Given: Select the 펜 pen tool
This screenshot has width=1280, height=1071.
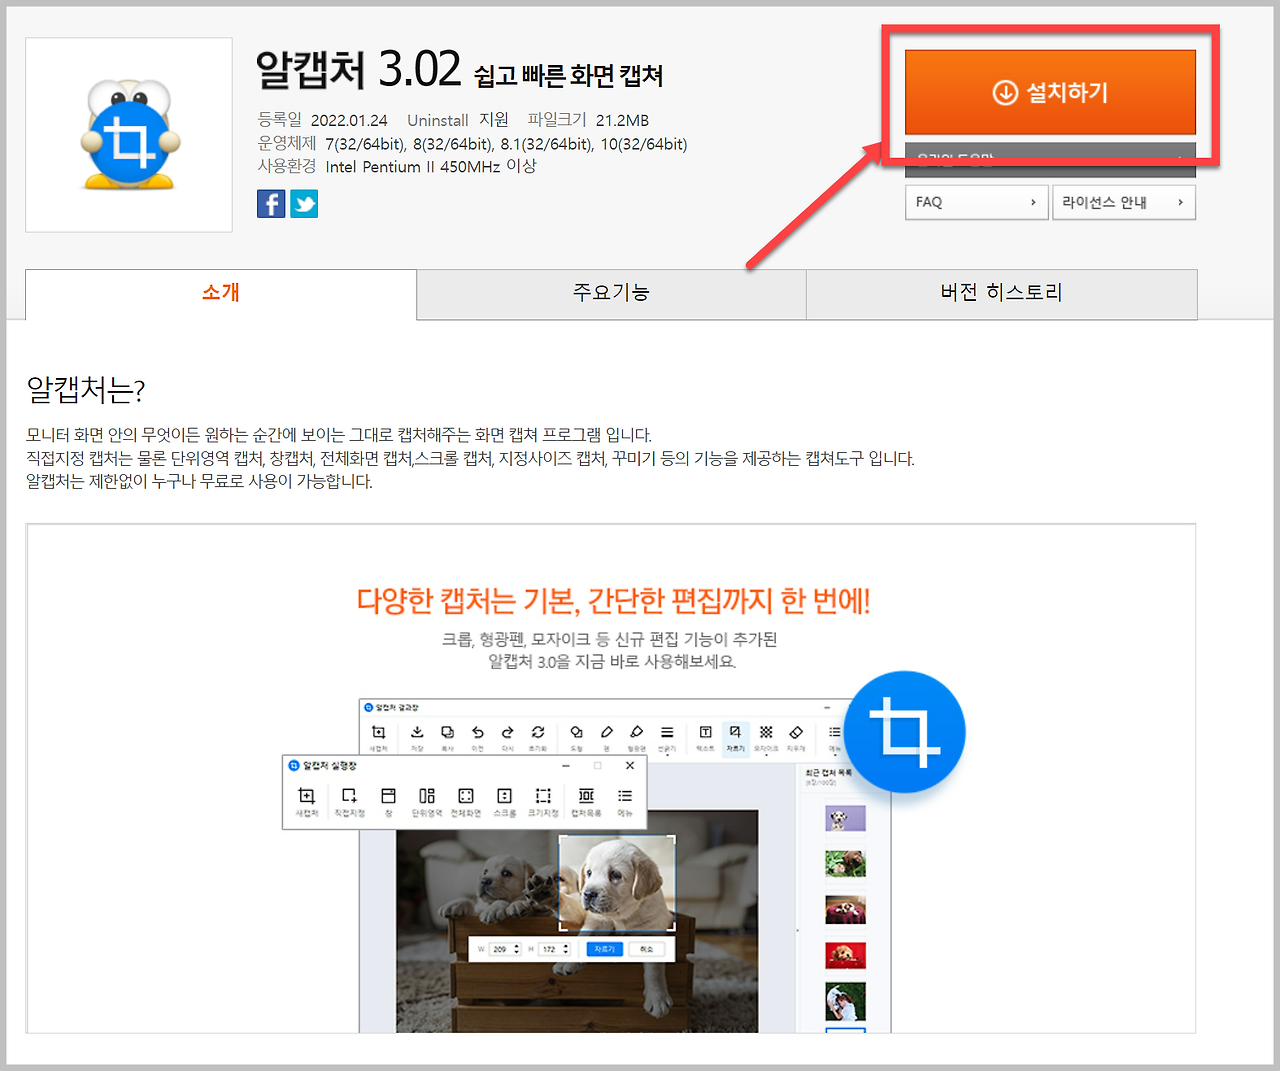Looking at the screenshot, I should pyautogui.click(x=606, y=737).
